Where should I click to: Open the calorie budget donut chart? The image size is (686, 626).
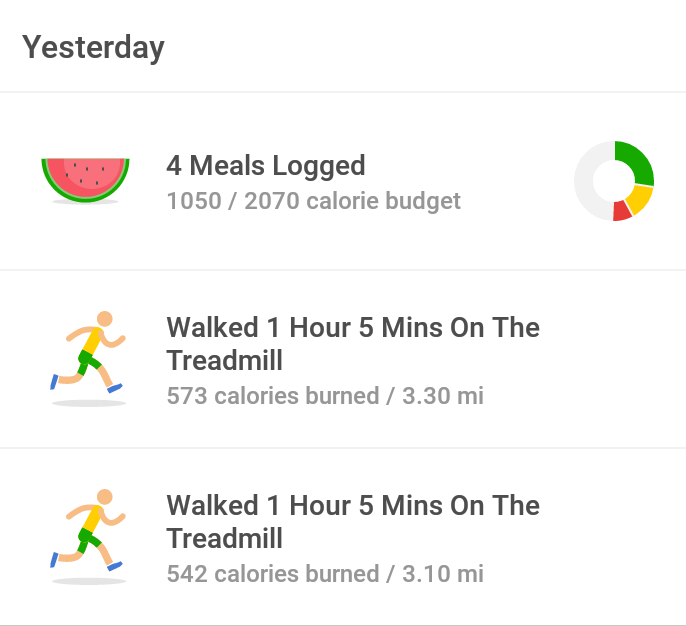point(614,181)
